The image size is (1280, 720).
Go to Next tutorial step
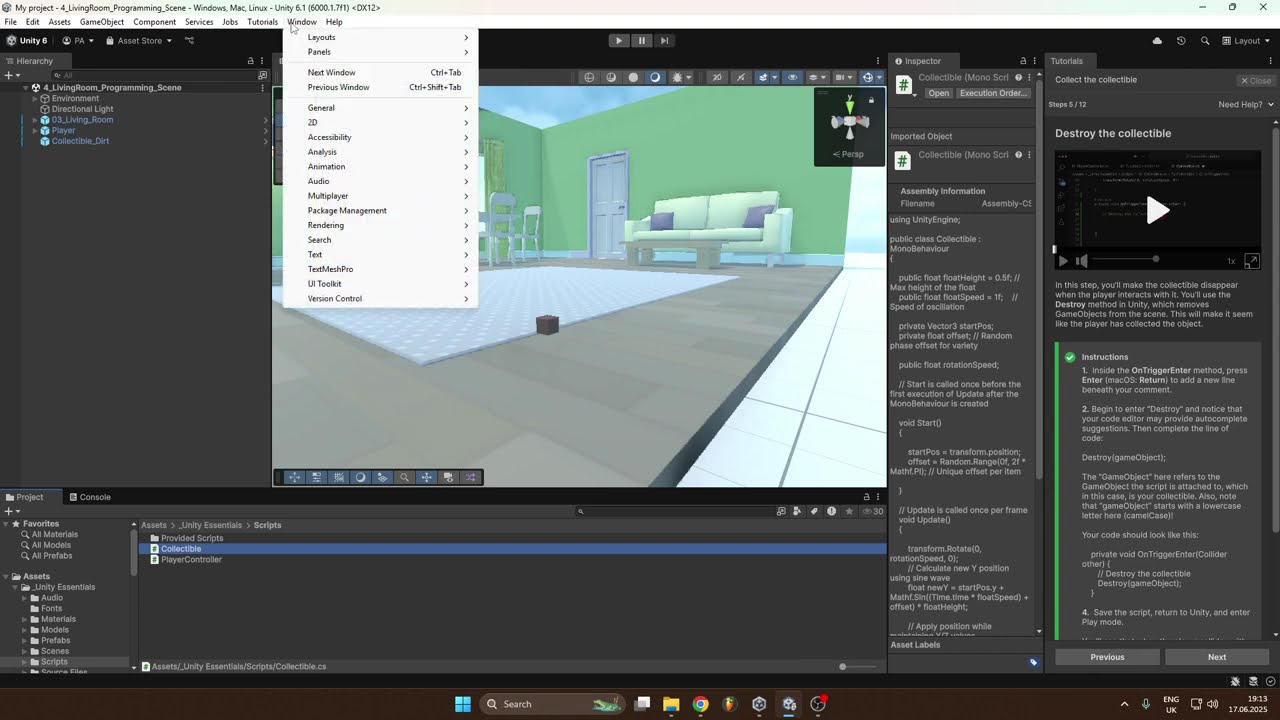(1217, 657)
